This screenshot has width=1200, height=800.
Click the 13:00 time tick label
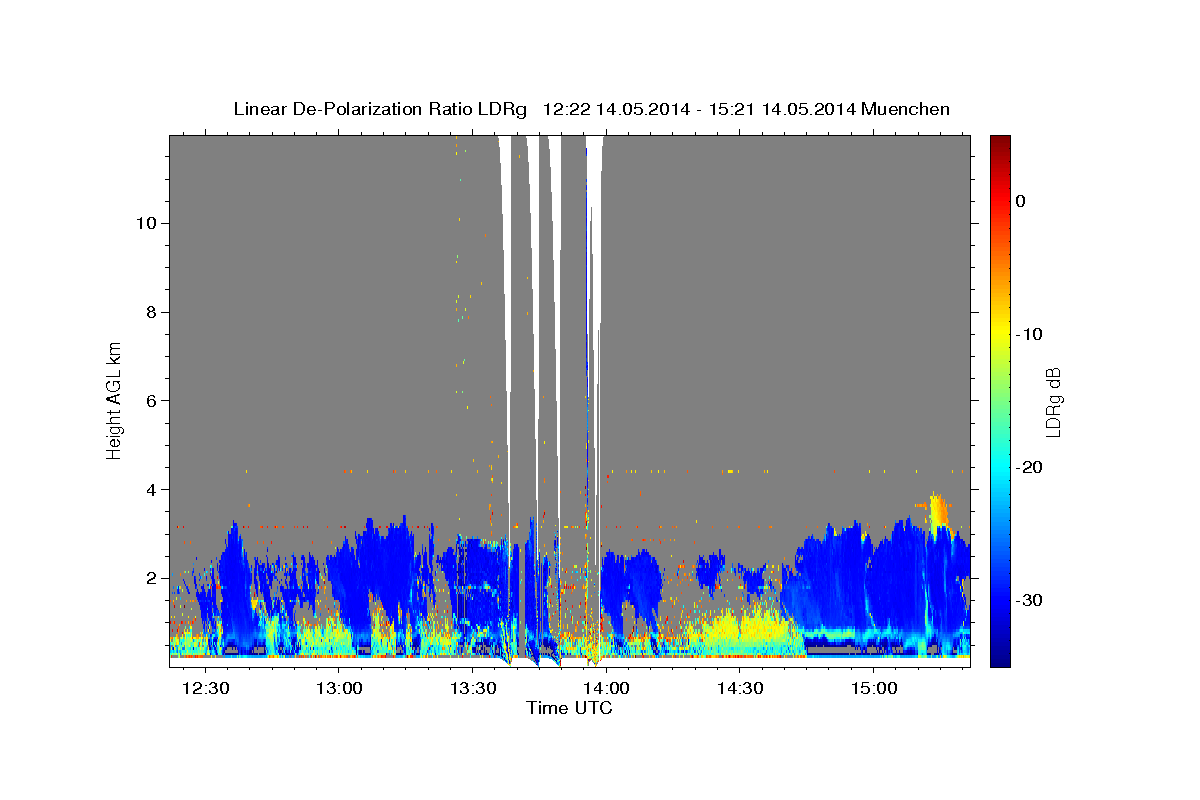tap(339, 688)
